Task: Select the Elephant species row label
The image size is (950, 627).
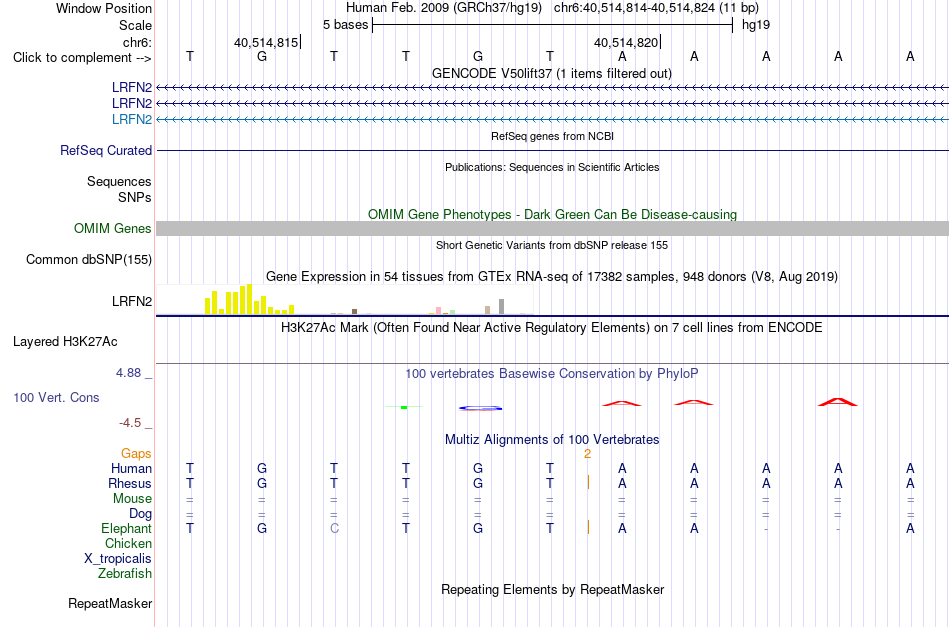Action: tap(126, 528)
